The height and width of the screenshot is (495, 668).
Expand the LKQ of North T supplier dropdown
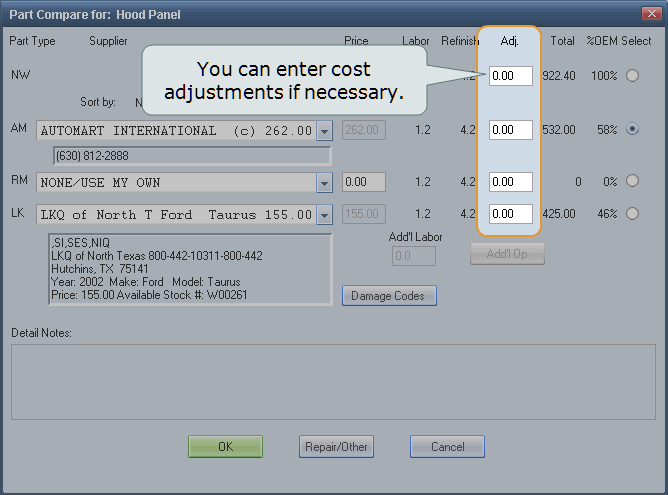(324, 214)
